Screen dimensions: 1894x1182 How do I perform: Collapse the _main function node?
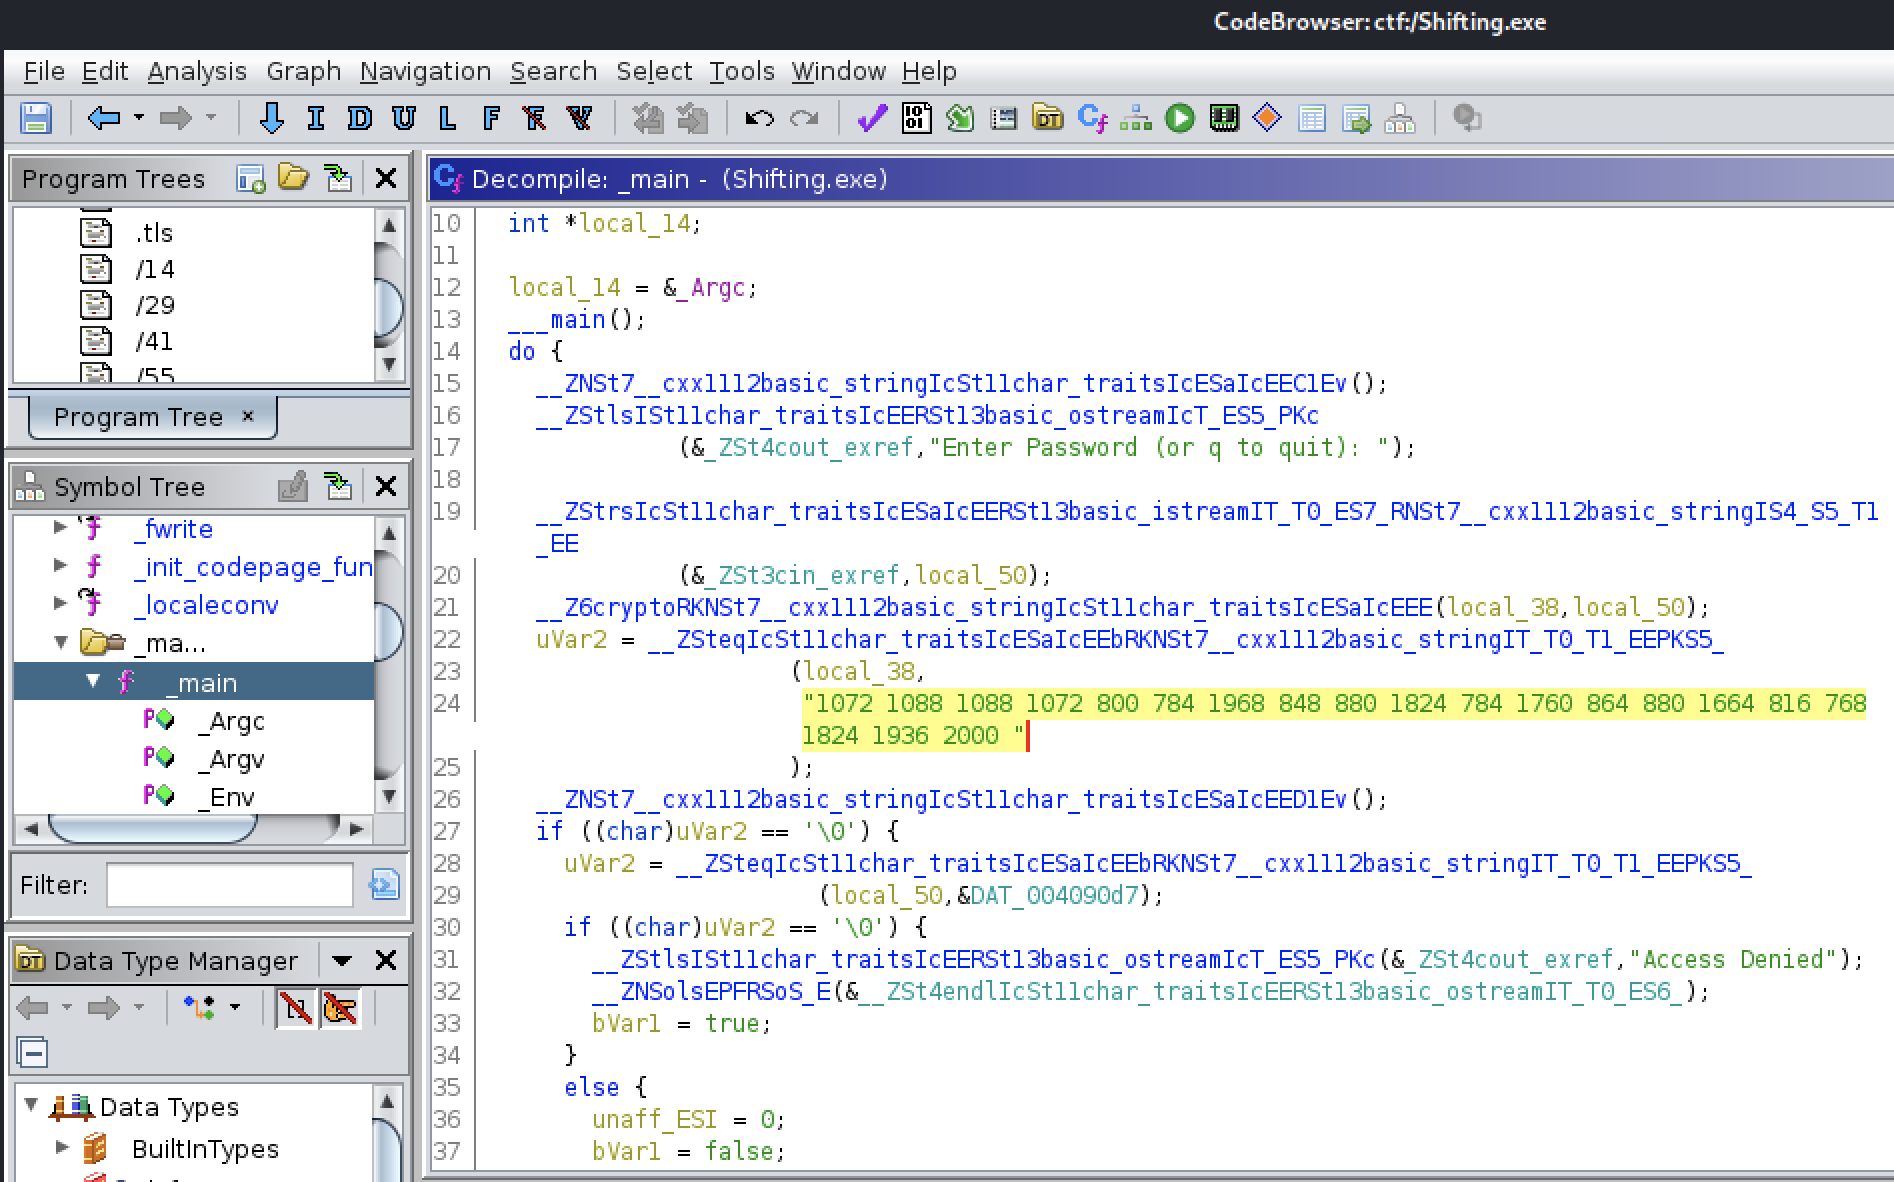click(93, 681)
